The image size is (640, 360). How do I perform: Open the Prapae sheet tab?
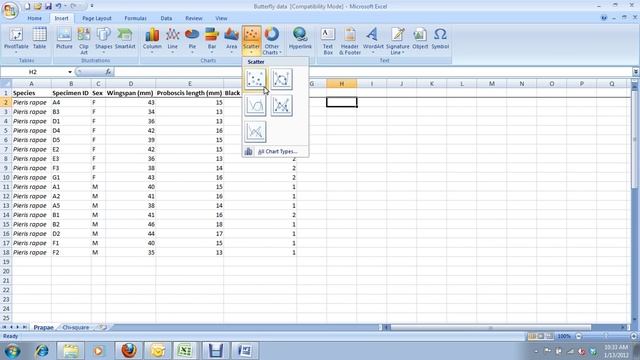pyautogui.click(x=43, y=327)
